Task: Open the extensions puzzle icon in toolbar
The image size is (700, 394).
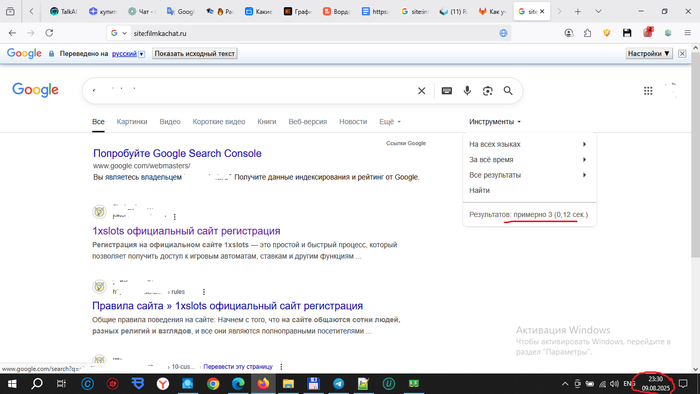Action: pyautogui.click(x=588, y=33)
